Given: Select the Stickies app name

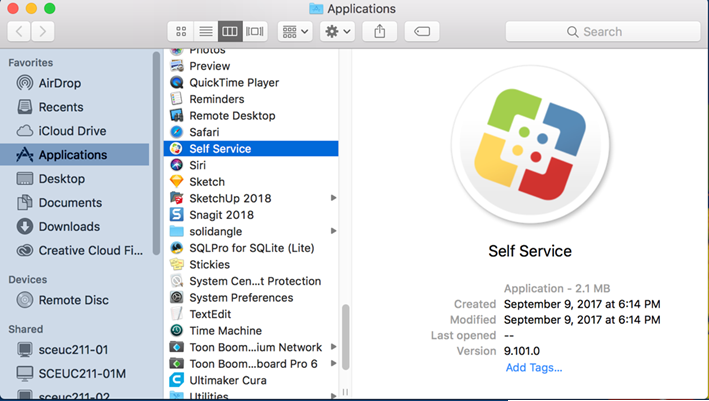Looking at the screenshot, I should 209,264.
